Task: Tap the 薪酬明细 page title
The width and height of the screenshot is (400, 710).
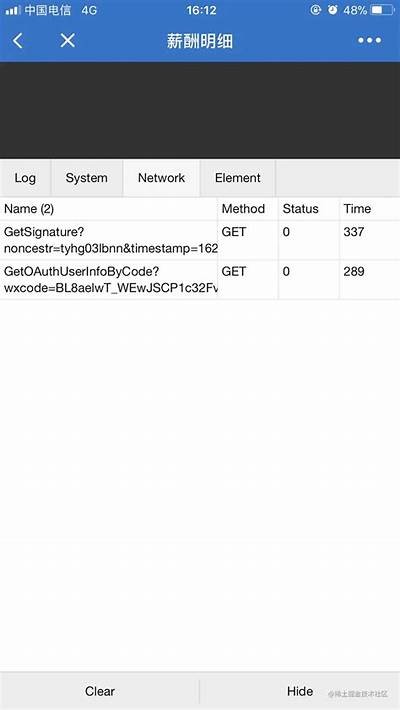Action: 200,41
